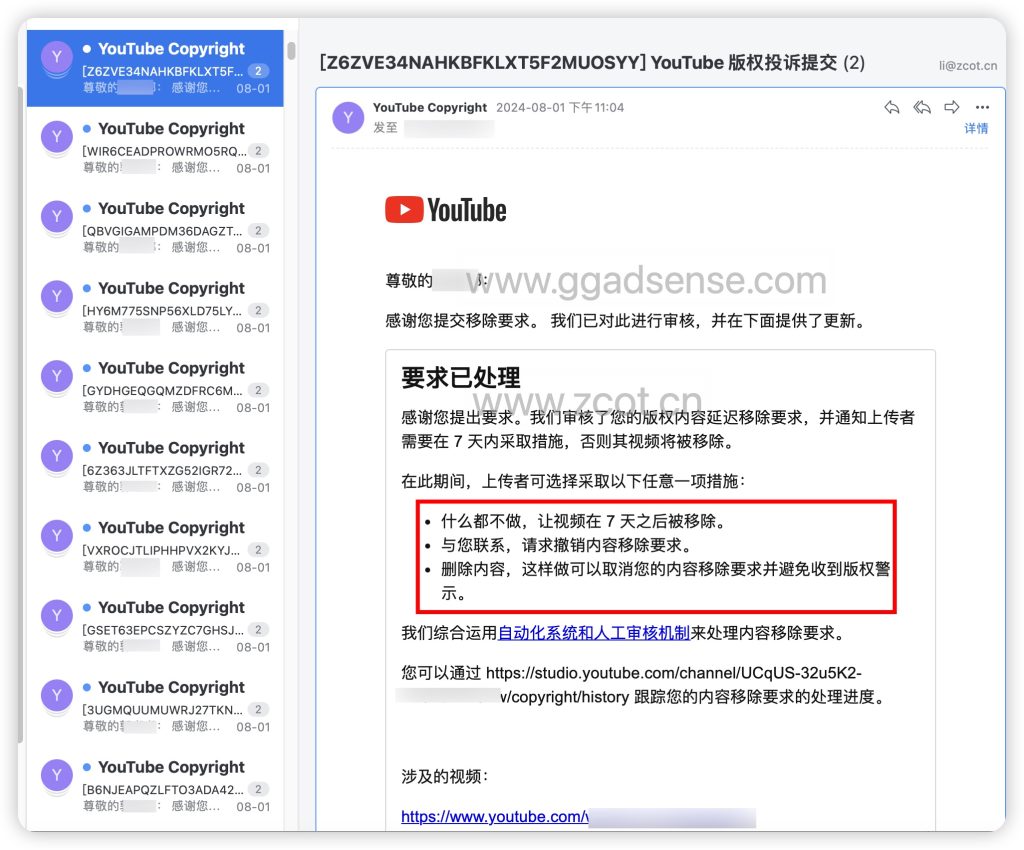1024x850 pixels.
Task: Open the VXROCJTLIPHHPVX2KYJ email subject
Action: pos(162,550)
